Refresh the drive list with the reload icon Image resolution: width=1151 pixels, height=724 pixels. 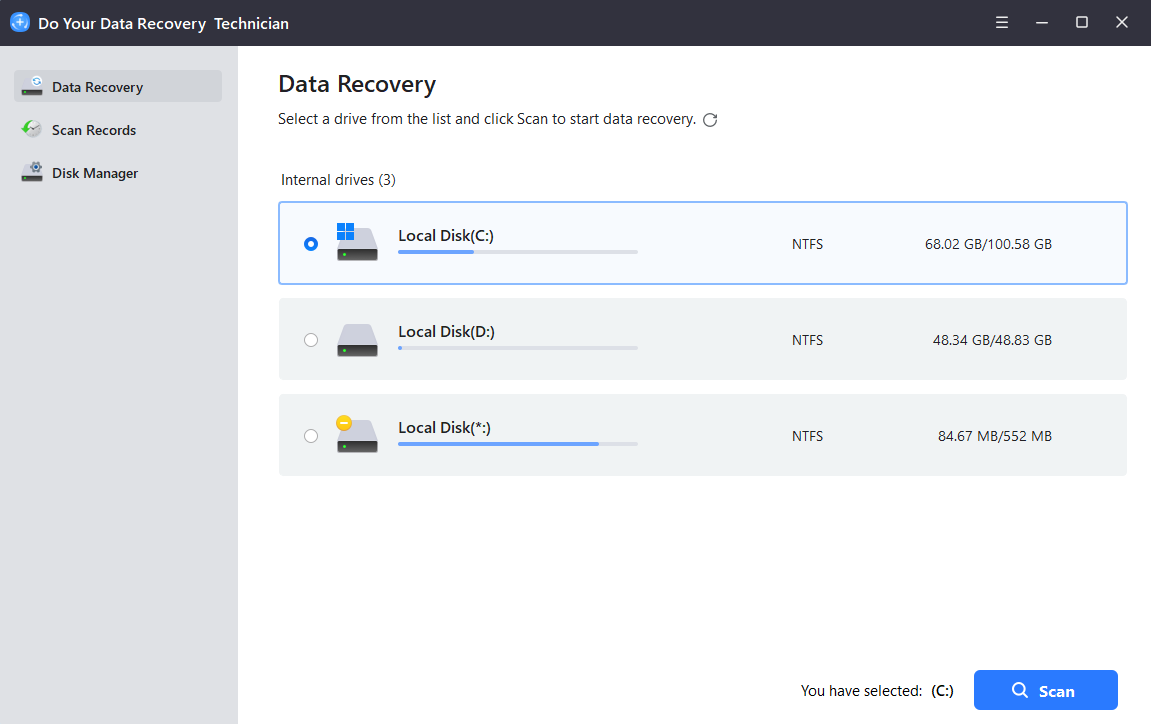(710, 120)
